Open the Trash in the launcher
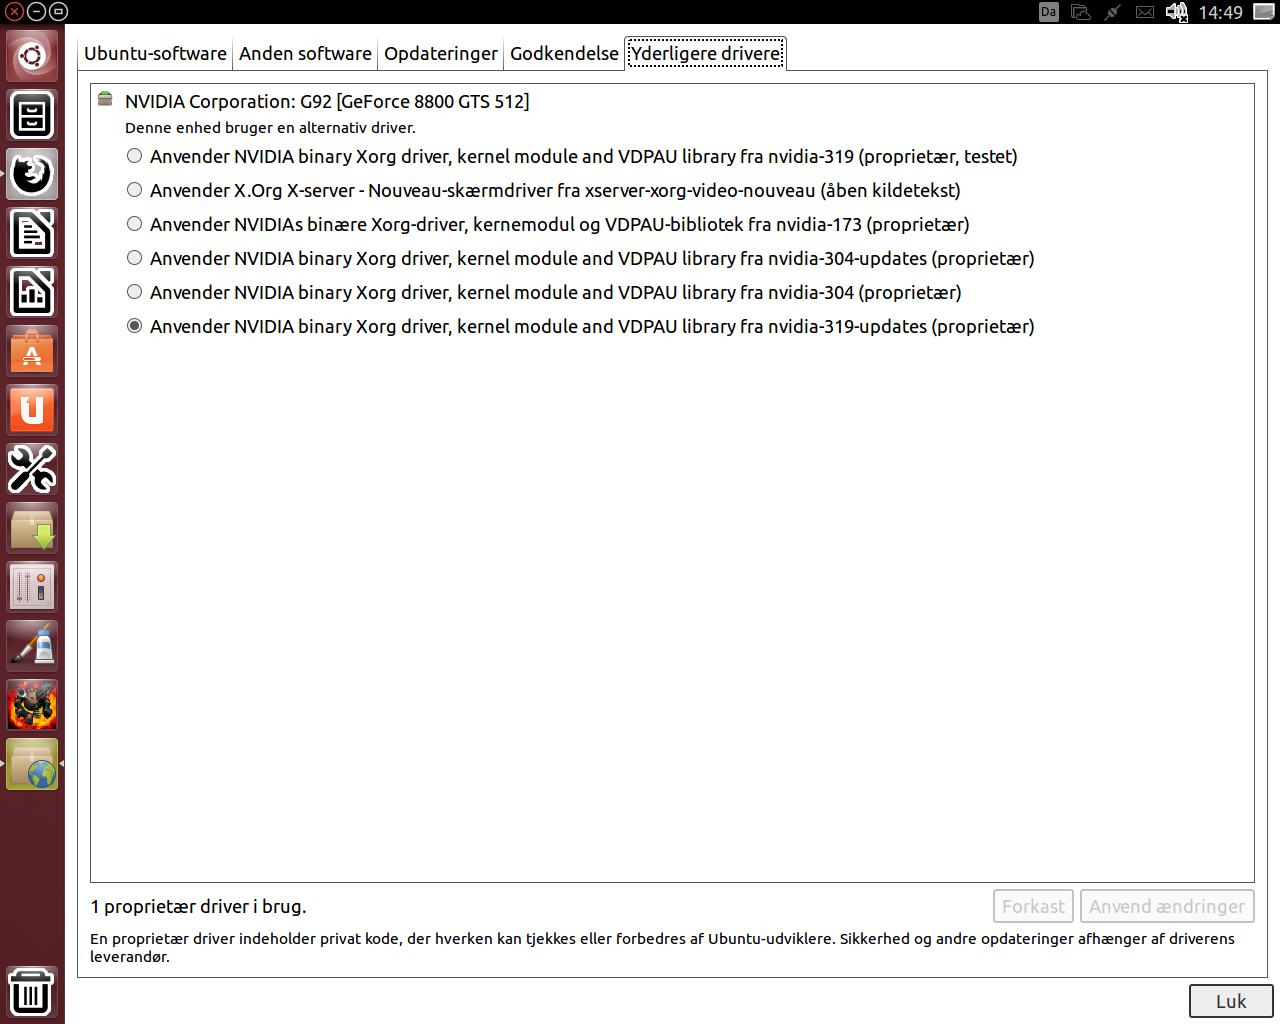 32,992
